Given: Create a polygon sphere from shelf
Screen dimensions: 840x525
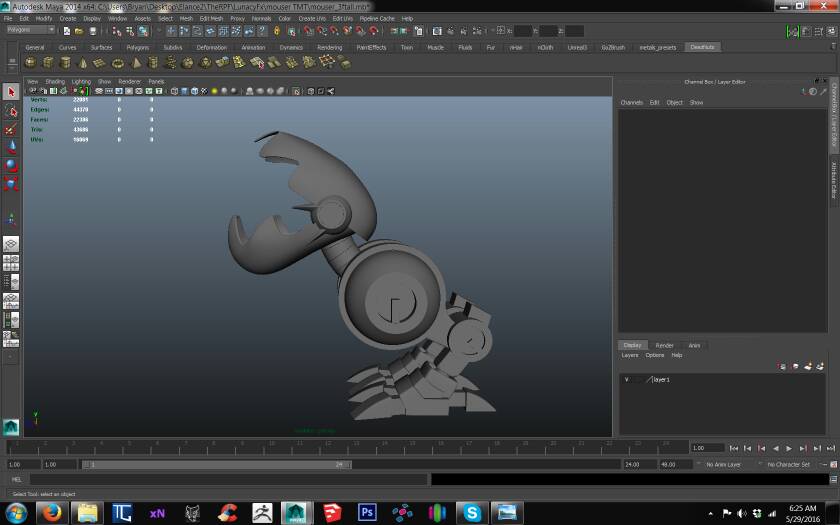Looking at the screenshot, I should pos(31,63).
